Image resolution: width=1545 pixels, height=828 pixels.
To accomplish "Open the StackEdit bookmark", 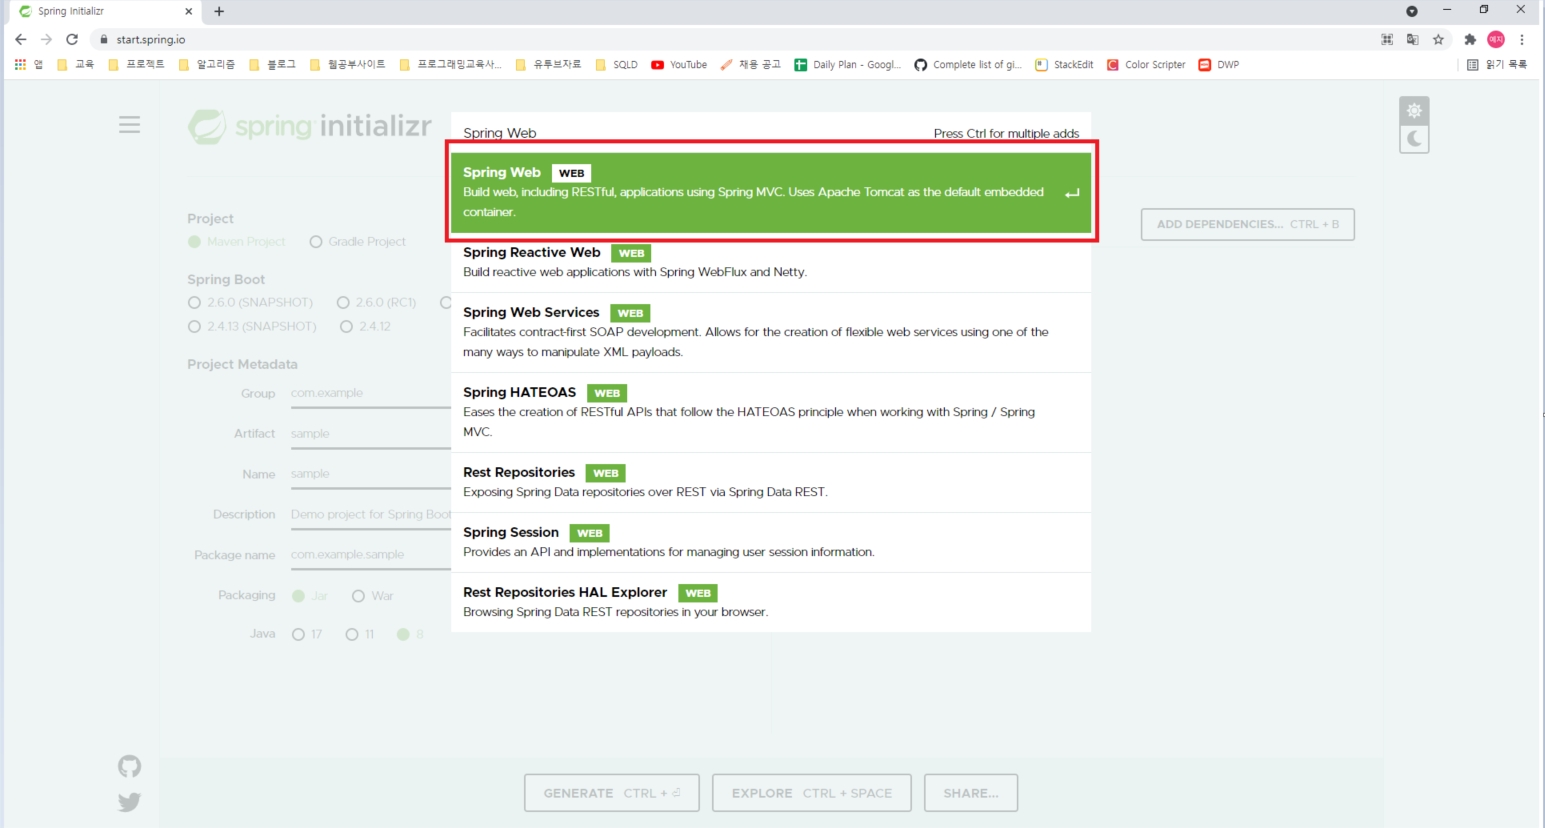I will pyautogui.click(x=1064, y=64).
